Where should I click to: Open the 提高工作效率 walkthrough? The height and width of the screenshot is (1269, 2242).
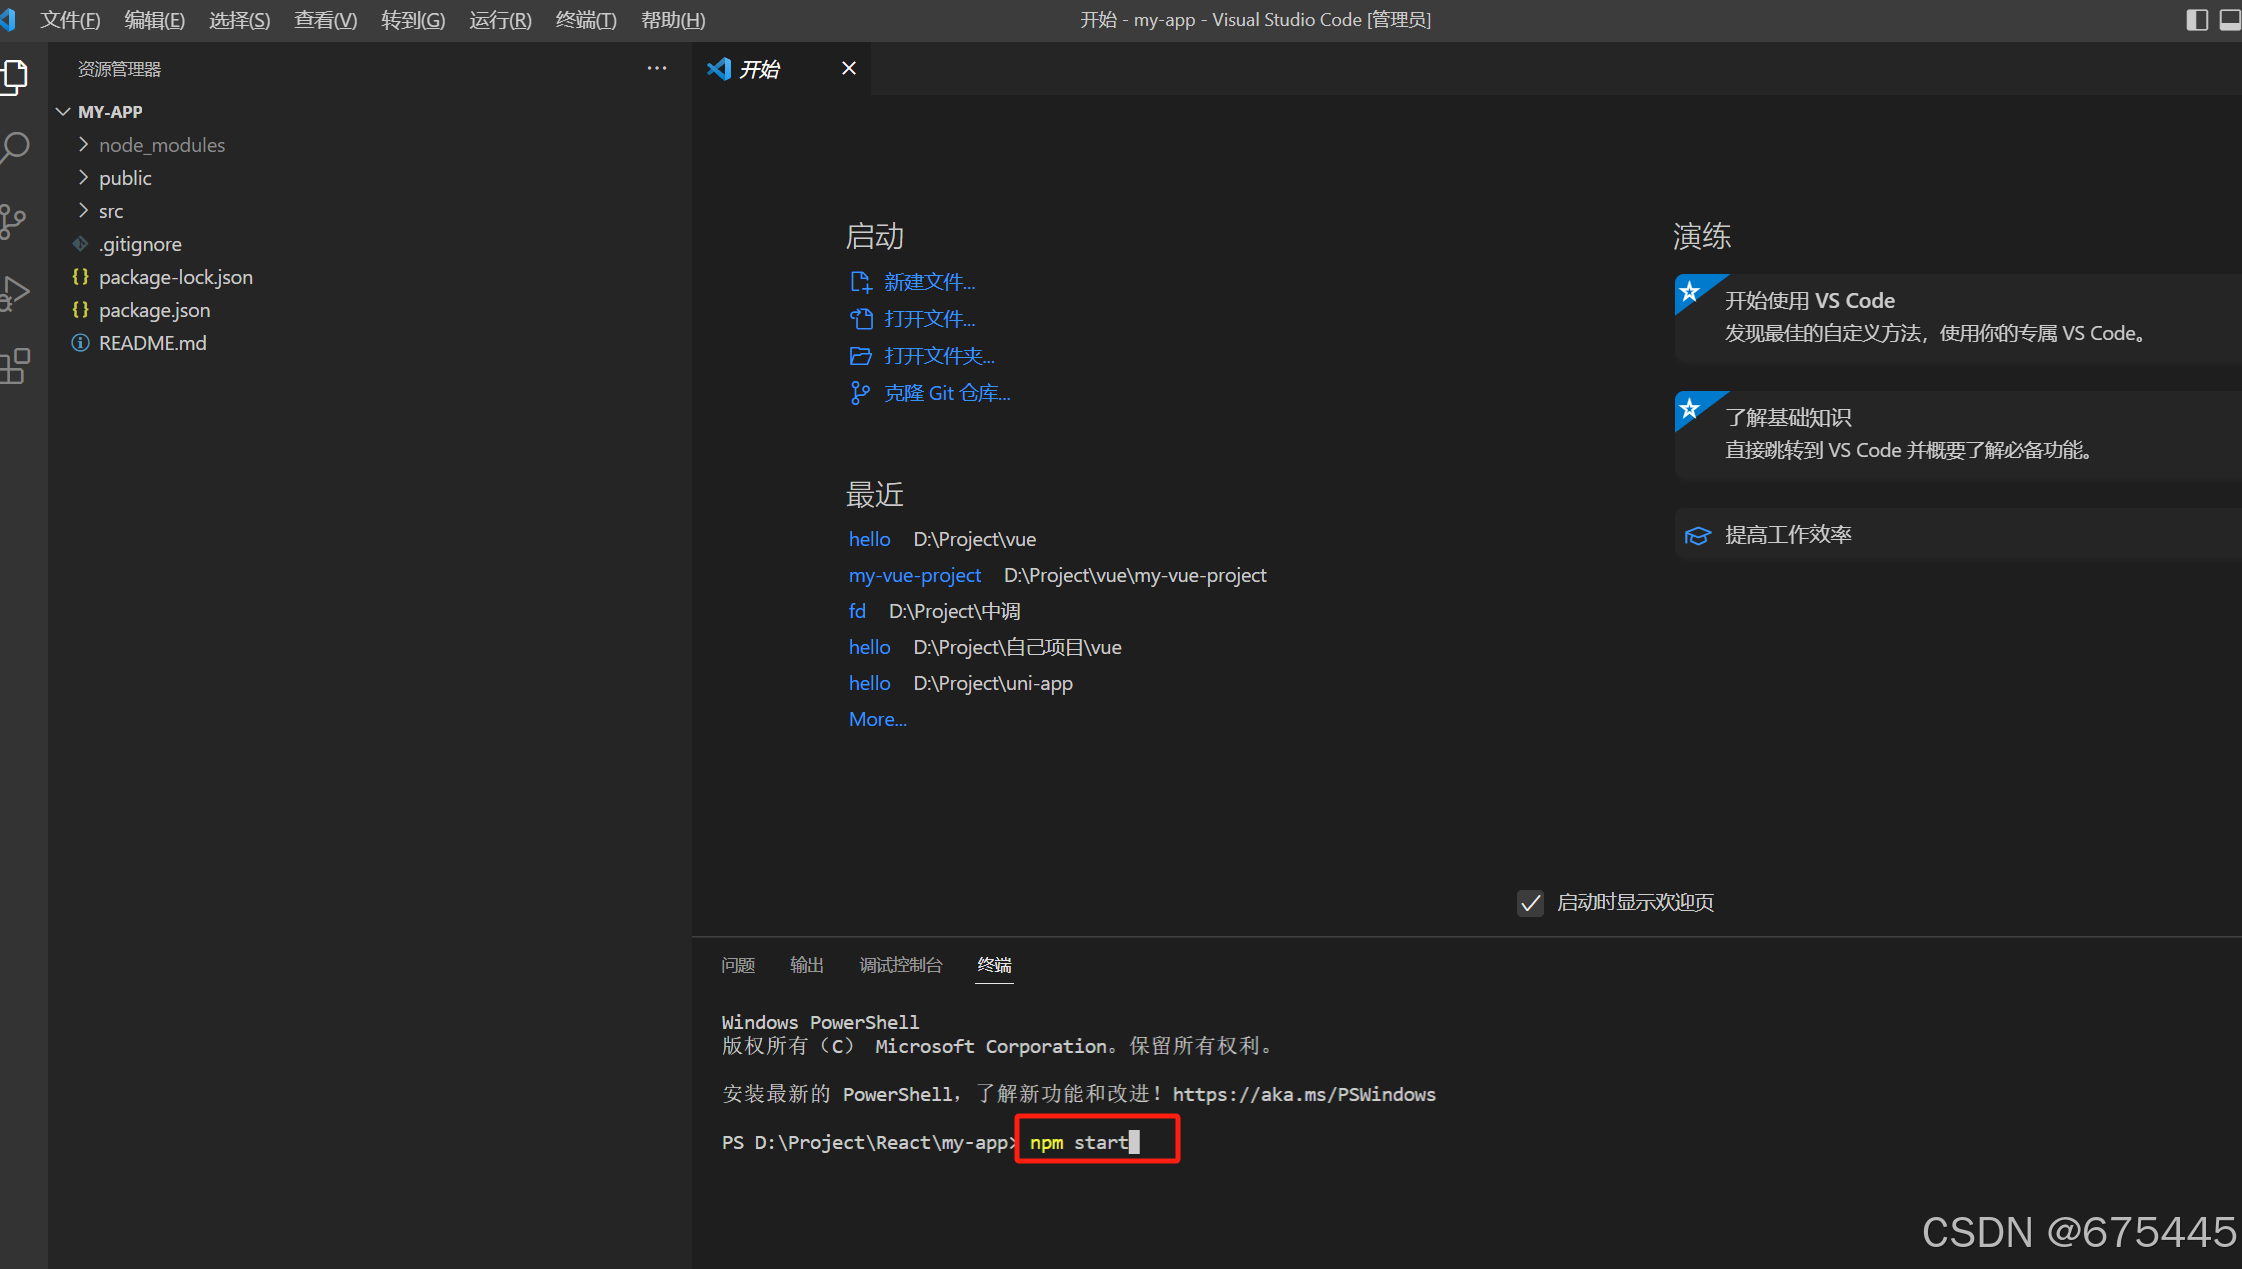coord(1787,535)
